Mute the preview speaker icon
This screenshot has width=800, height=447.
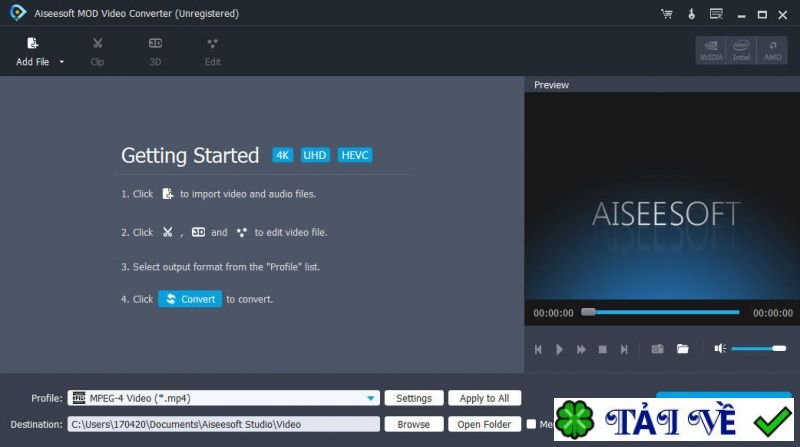720,349
